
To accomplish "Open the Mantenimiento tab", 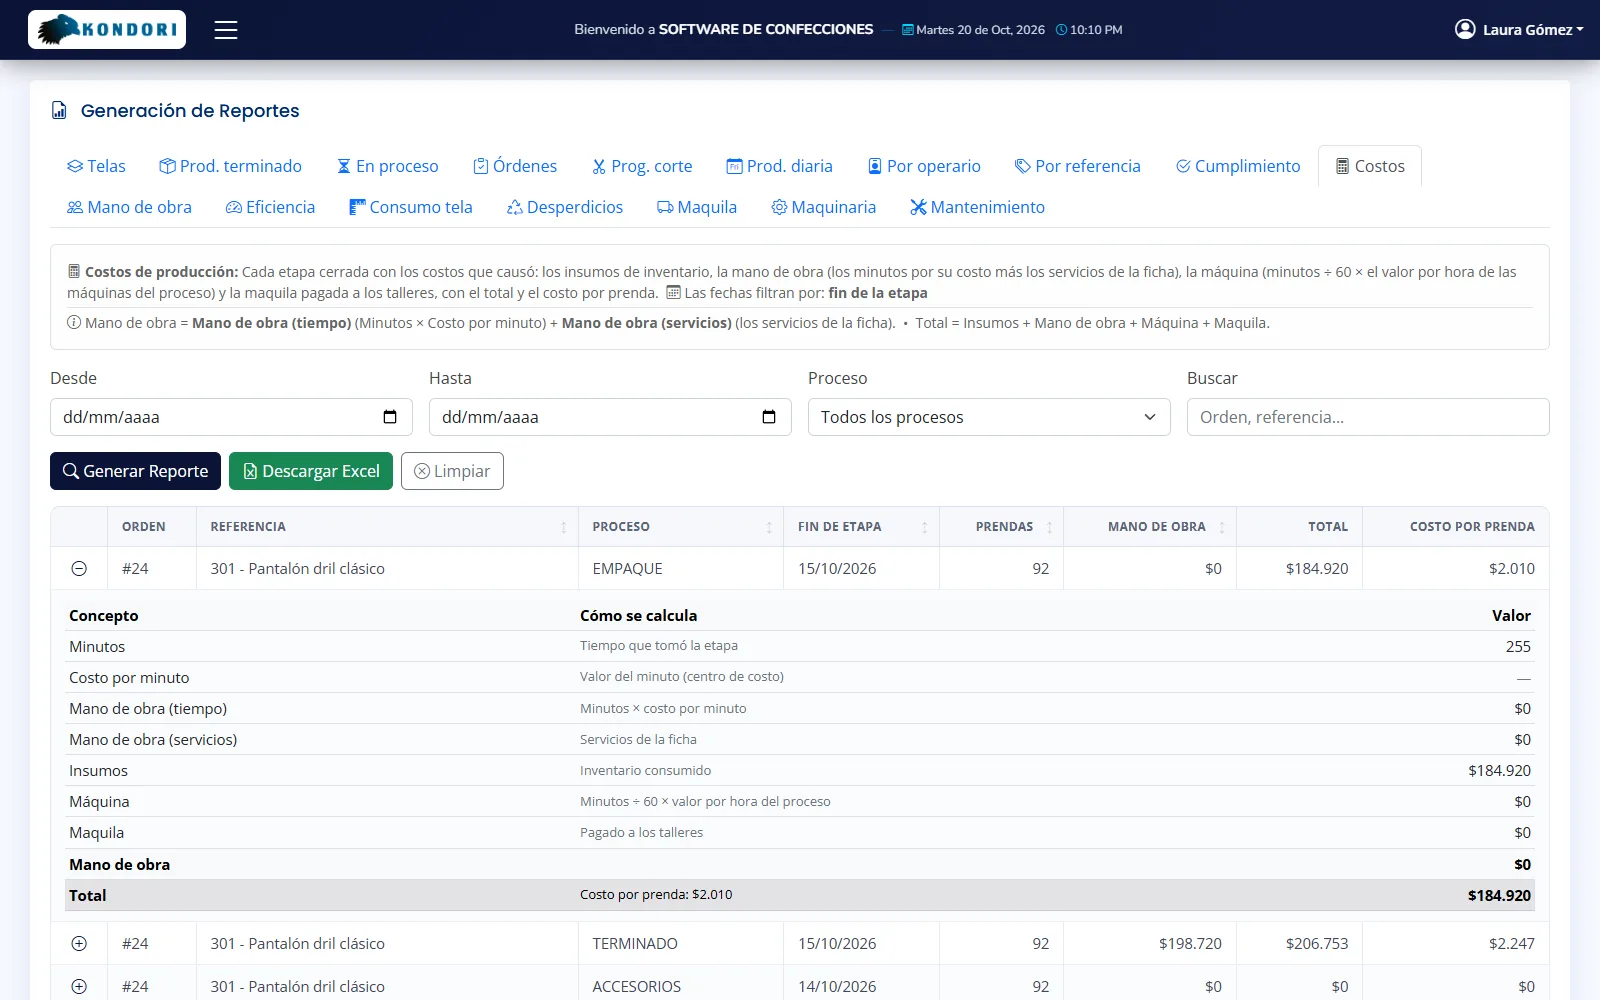I will (x=977, y=207).
